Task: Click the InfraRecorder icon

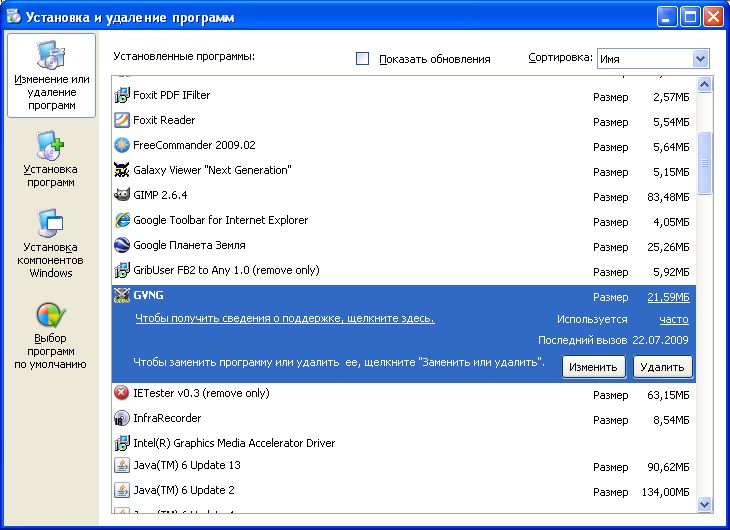Action: [122, 418]
